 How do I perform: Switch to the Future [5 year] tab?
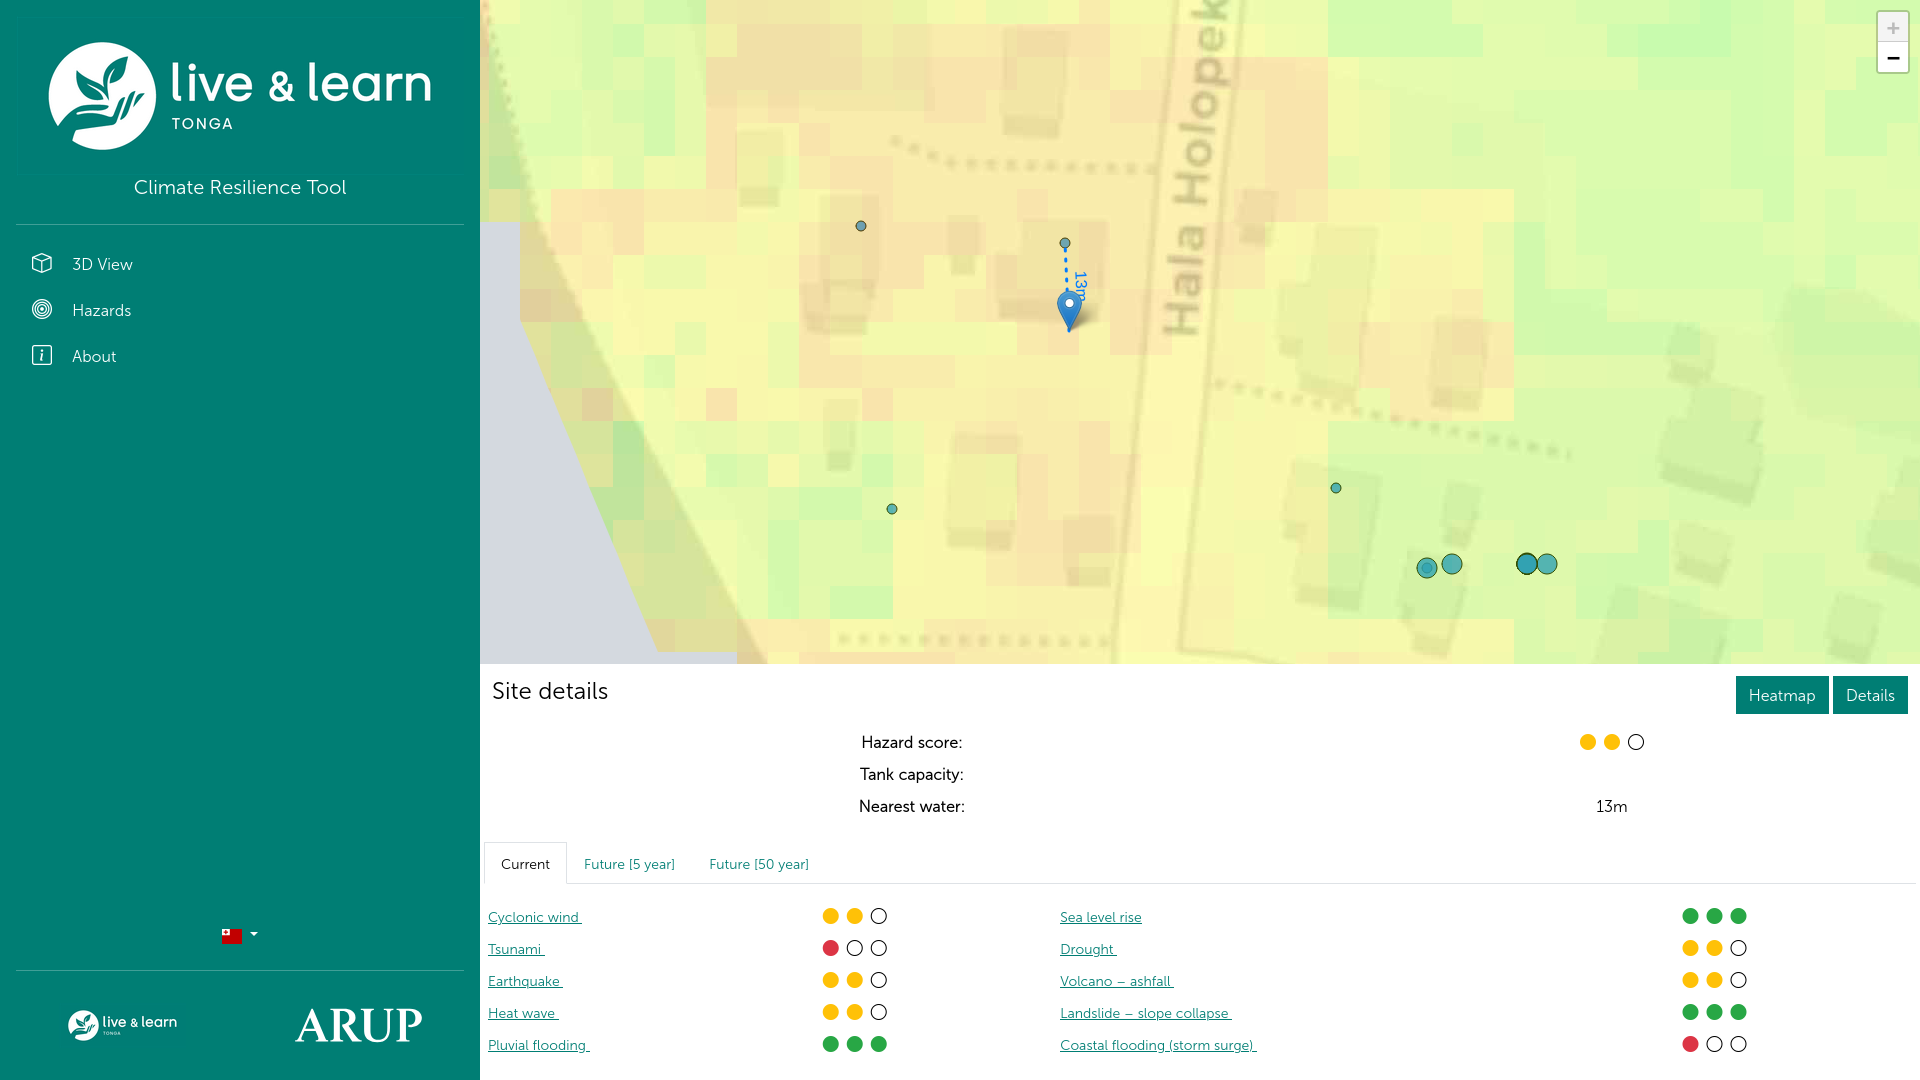[629, 864]
